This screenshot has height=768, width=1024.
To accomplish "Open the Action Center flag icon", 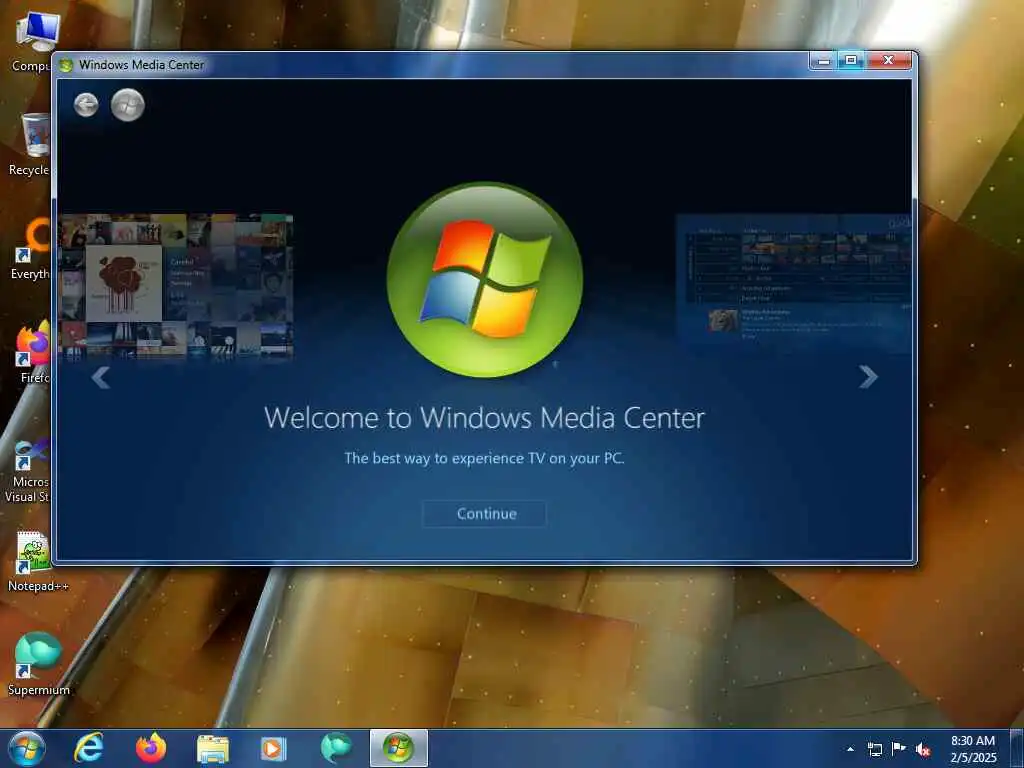I will point(899,749).
